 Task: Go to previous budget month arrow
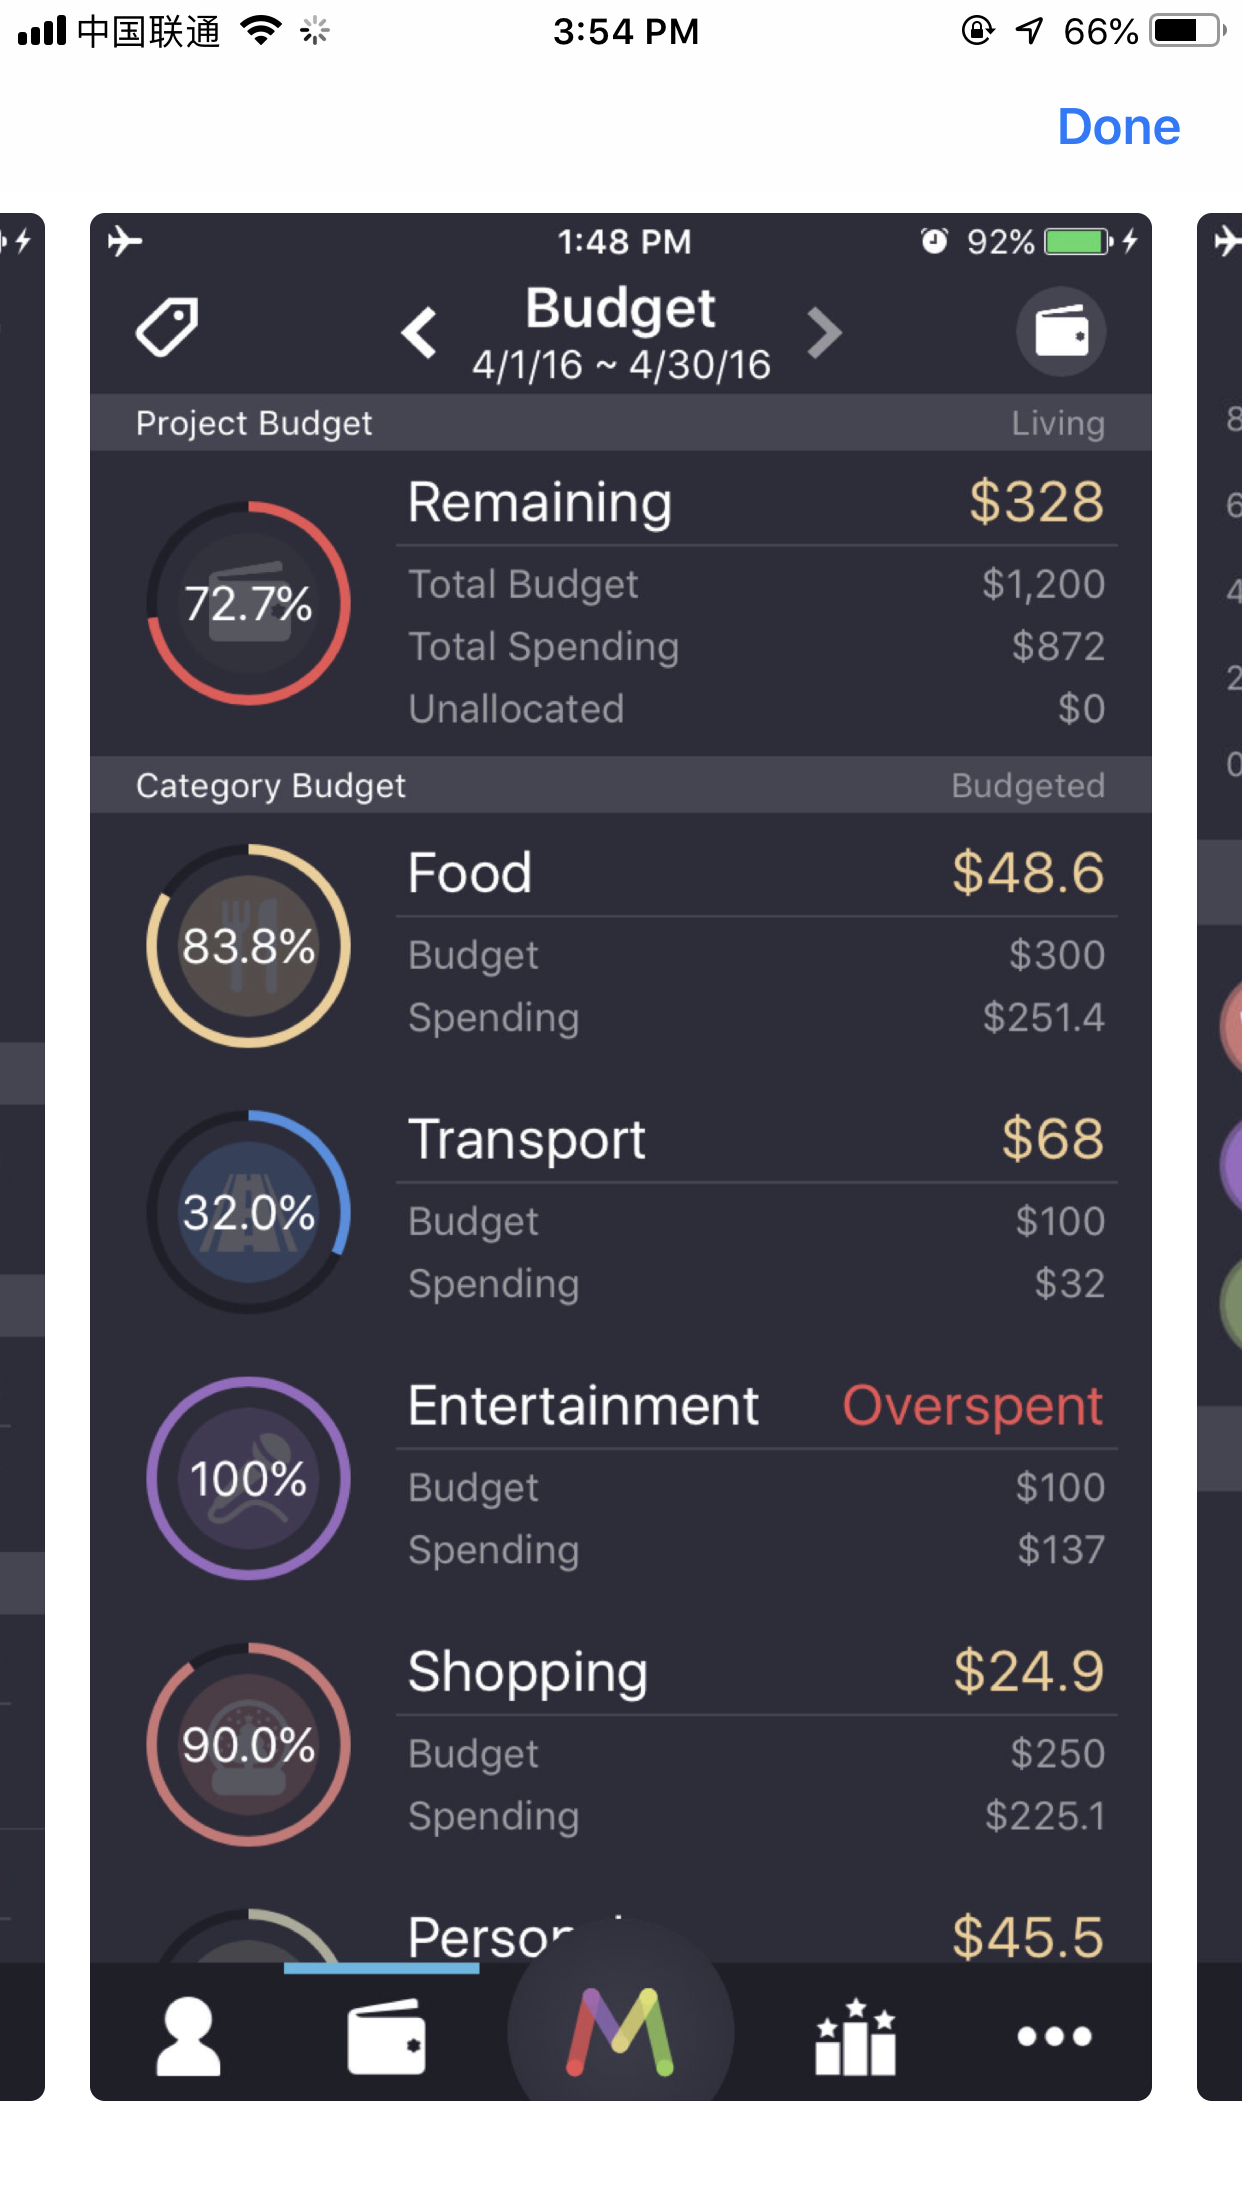click(x=420, y=333)
